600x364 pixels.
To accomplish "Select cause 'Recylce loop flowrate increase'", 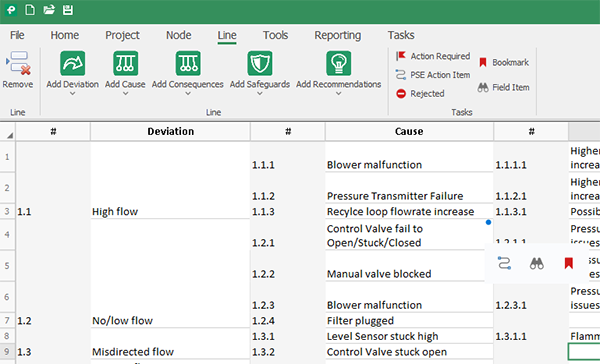I will [x=409, y=212].
